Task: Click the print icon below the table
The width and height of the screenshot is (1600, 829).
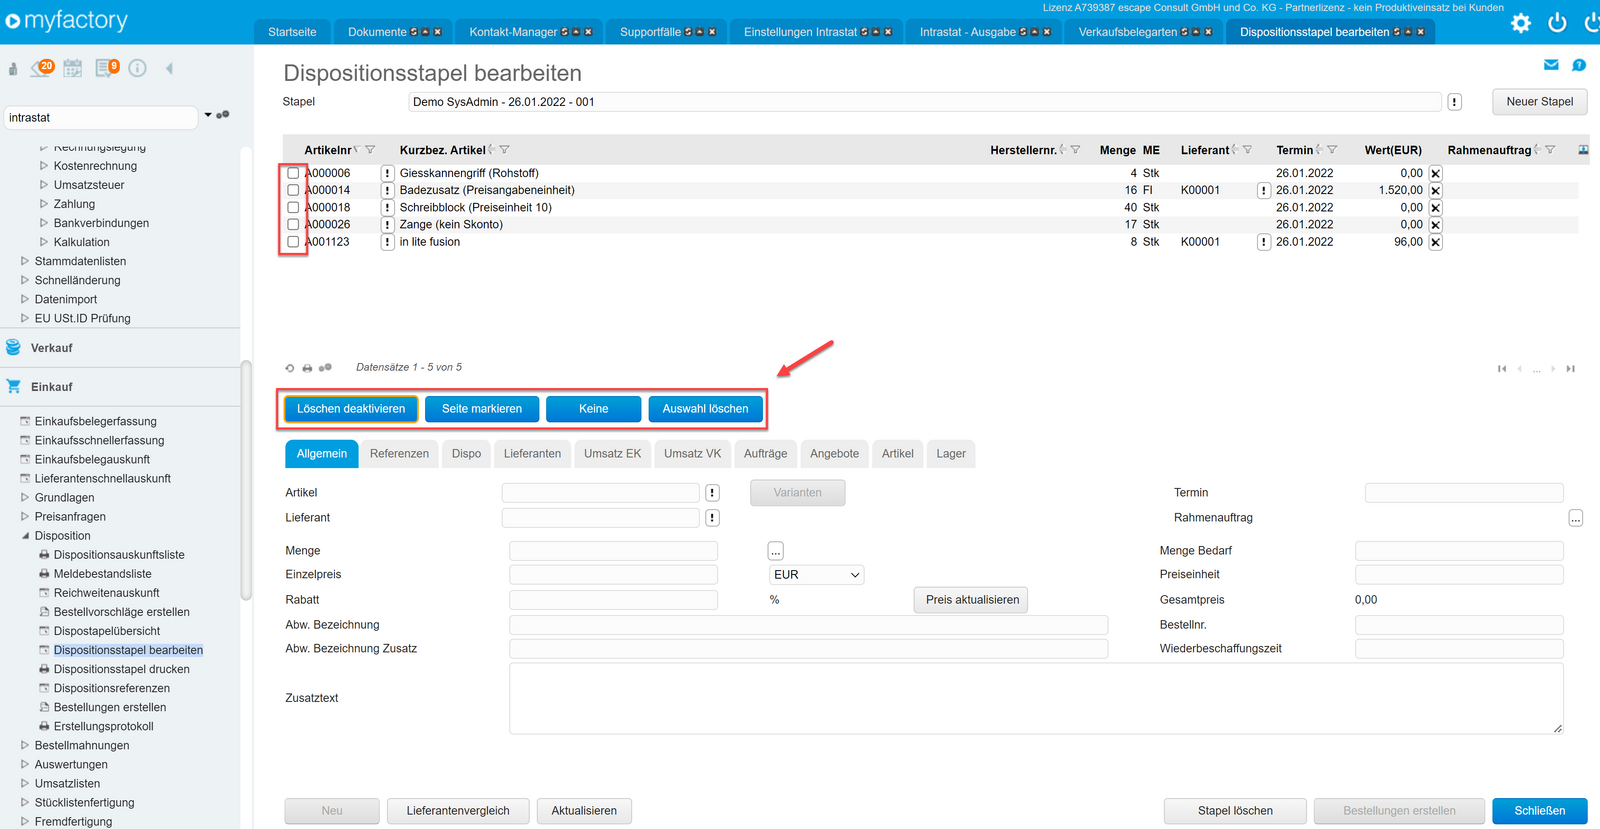Action: (x=307, y=368)
